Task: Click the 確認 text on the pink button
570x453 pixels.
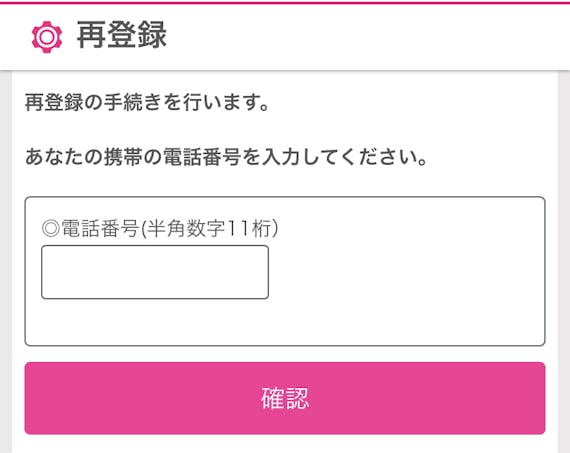Action: point(285,398)
